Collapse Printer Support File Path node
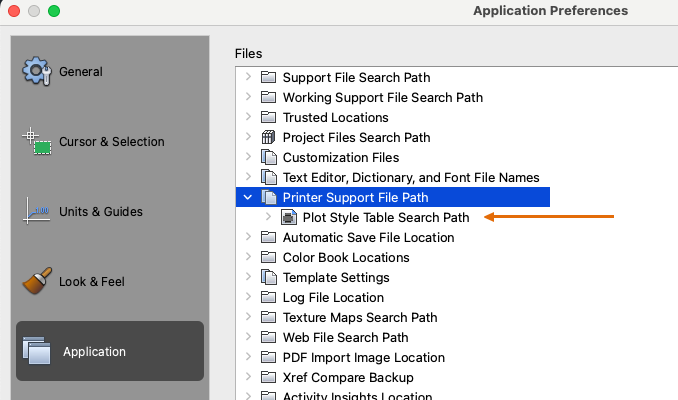 click(x=248, y=197)
